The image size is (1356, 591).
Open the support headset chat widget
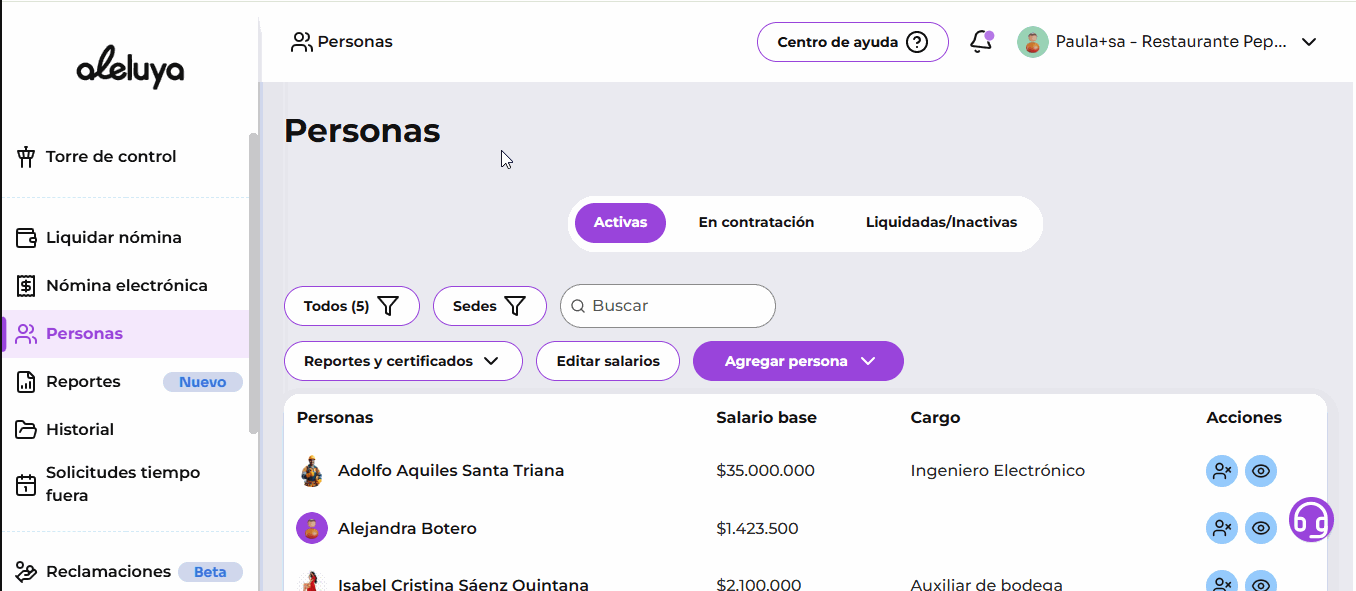pyautogui.click(x=1311, y=520)
